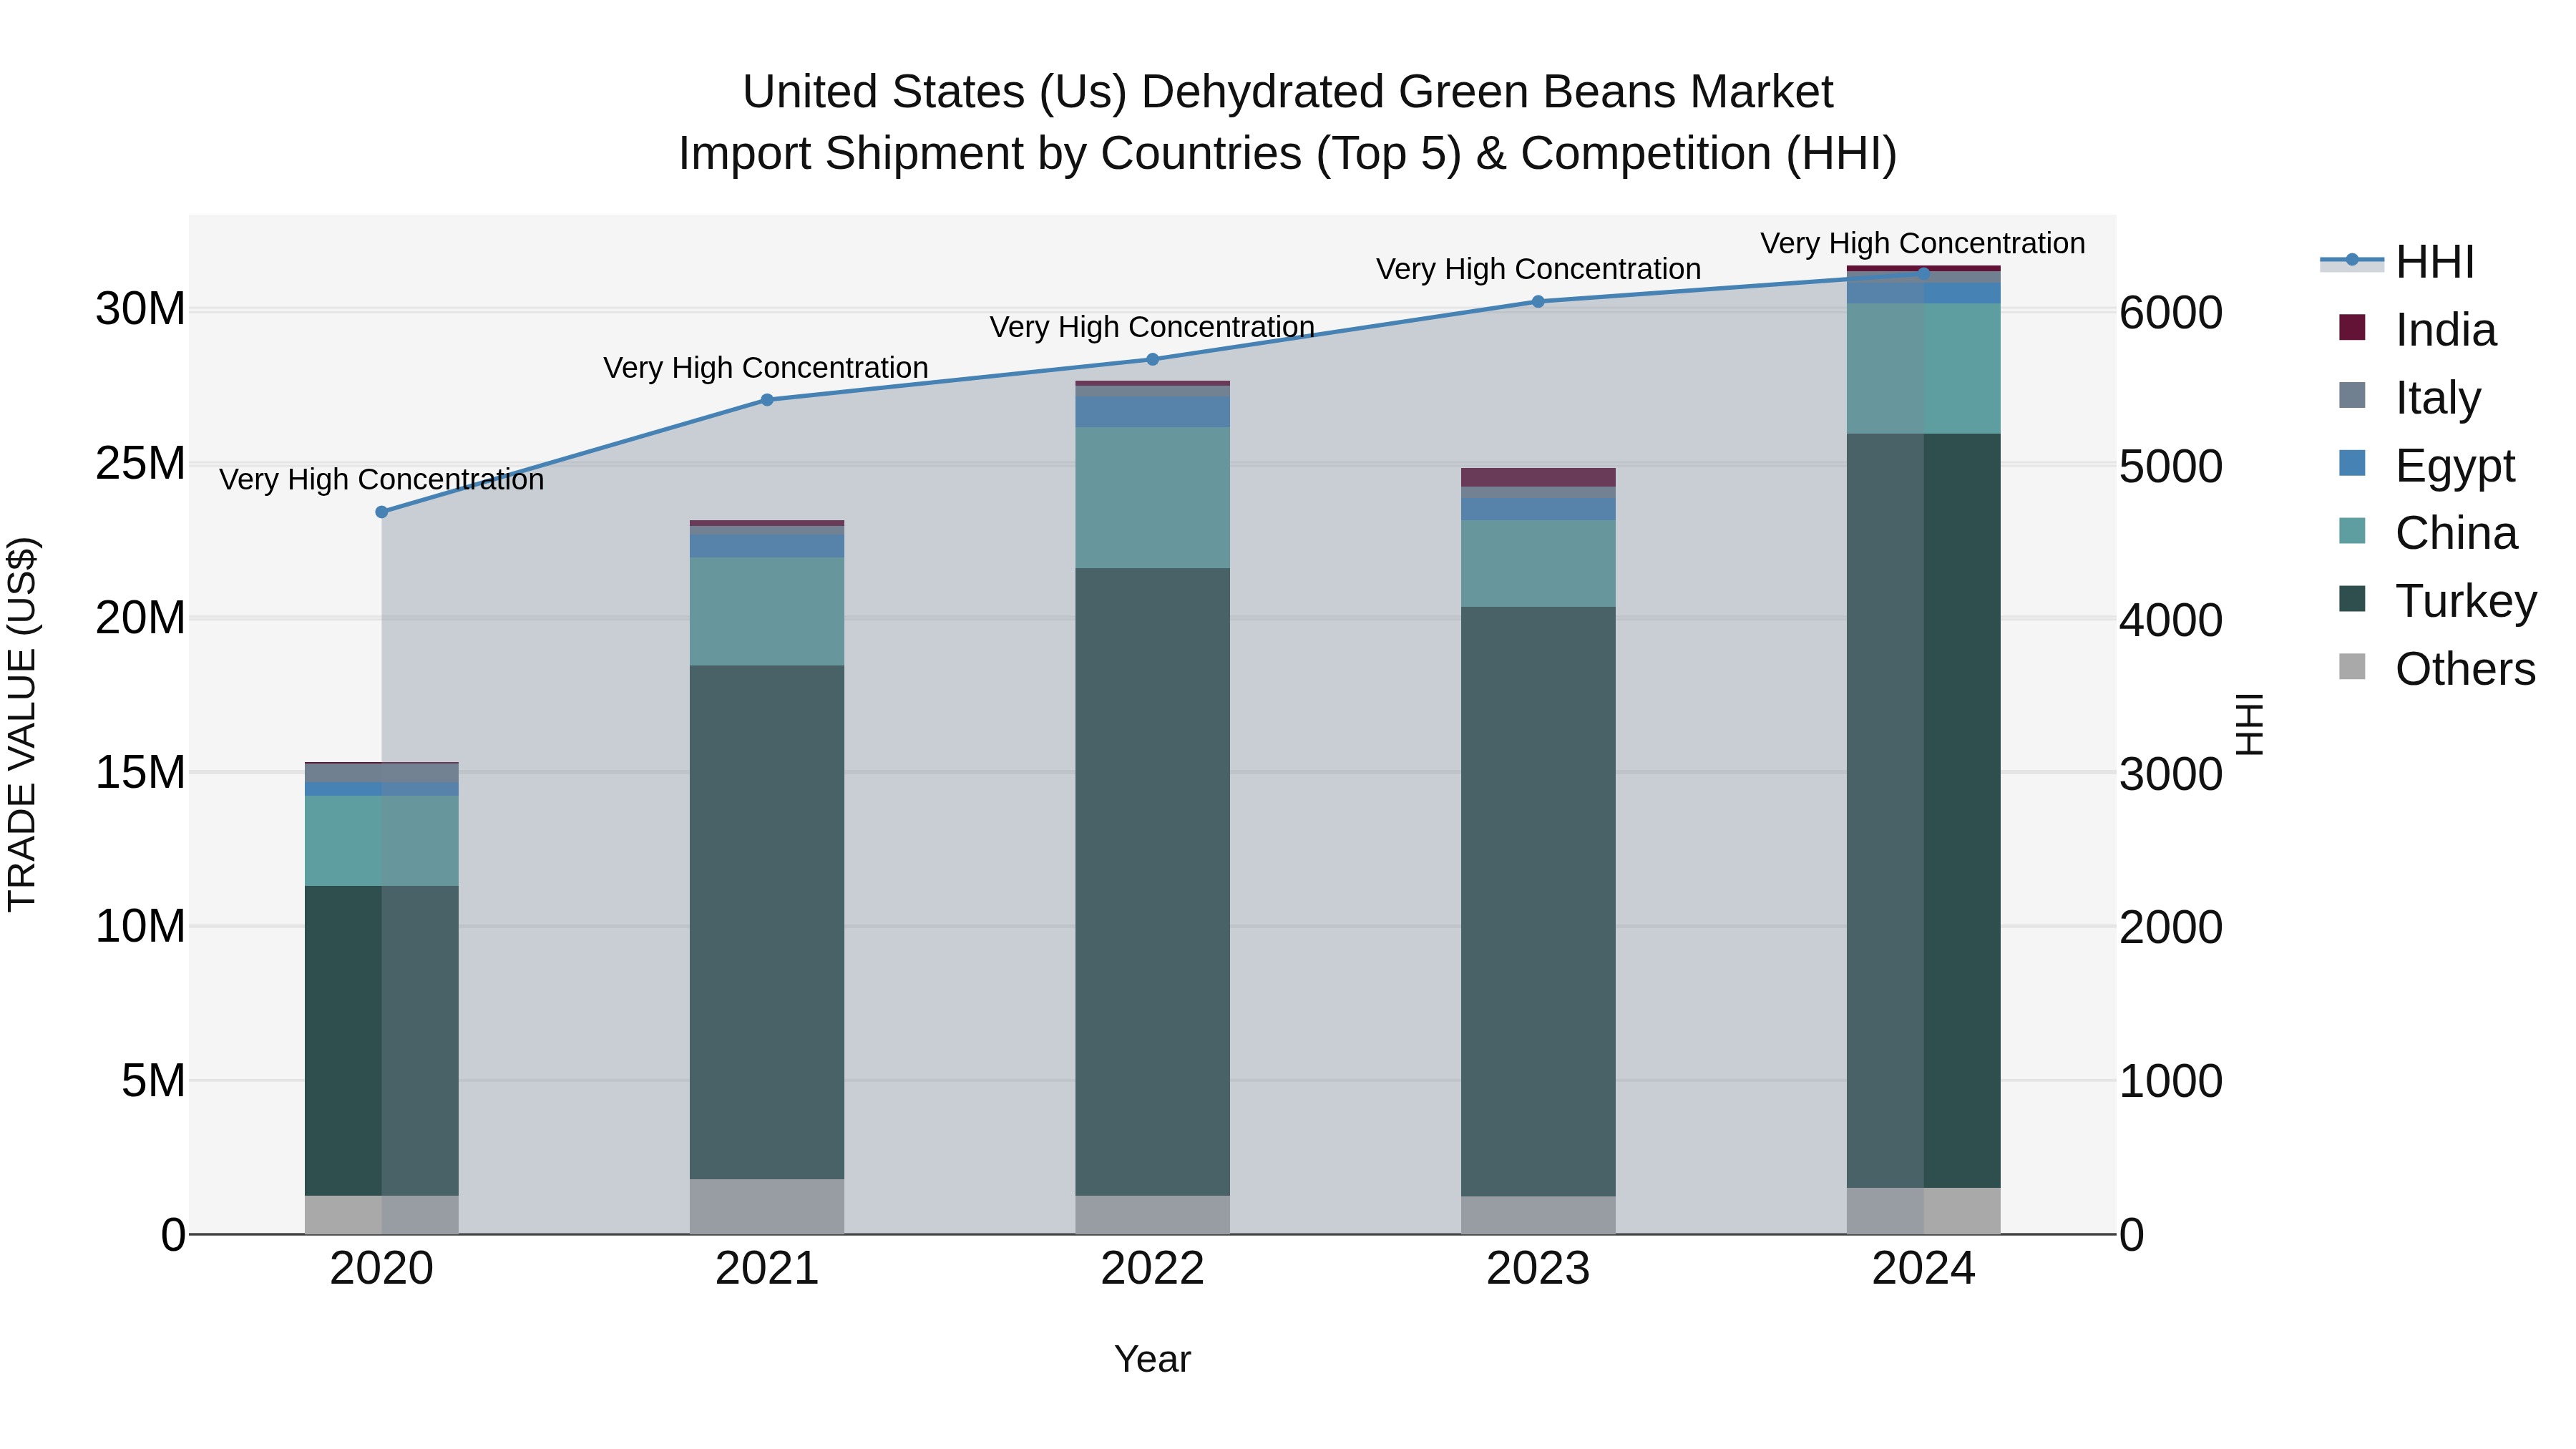Click the India maroon legend swatch
The image size is (2576, 1449).
(2352, 327)
